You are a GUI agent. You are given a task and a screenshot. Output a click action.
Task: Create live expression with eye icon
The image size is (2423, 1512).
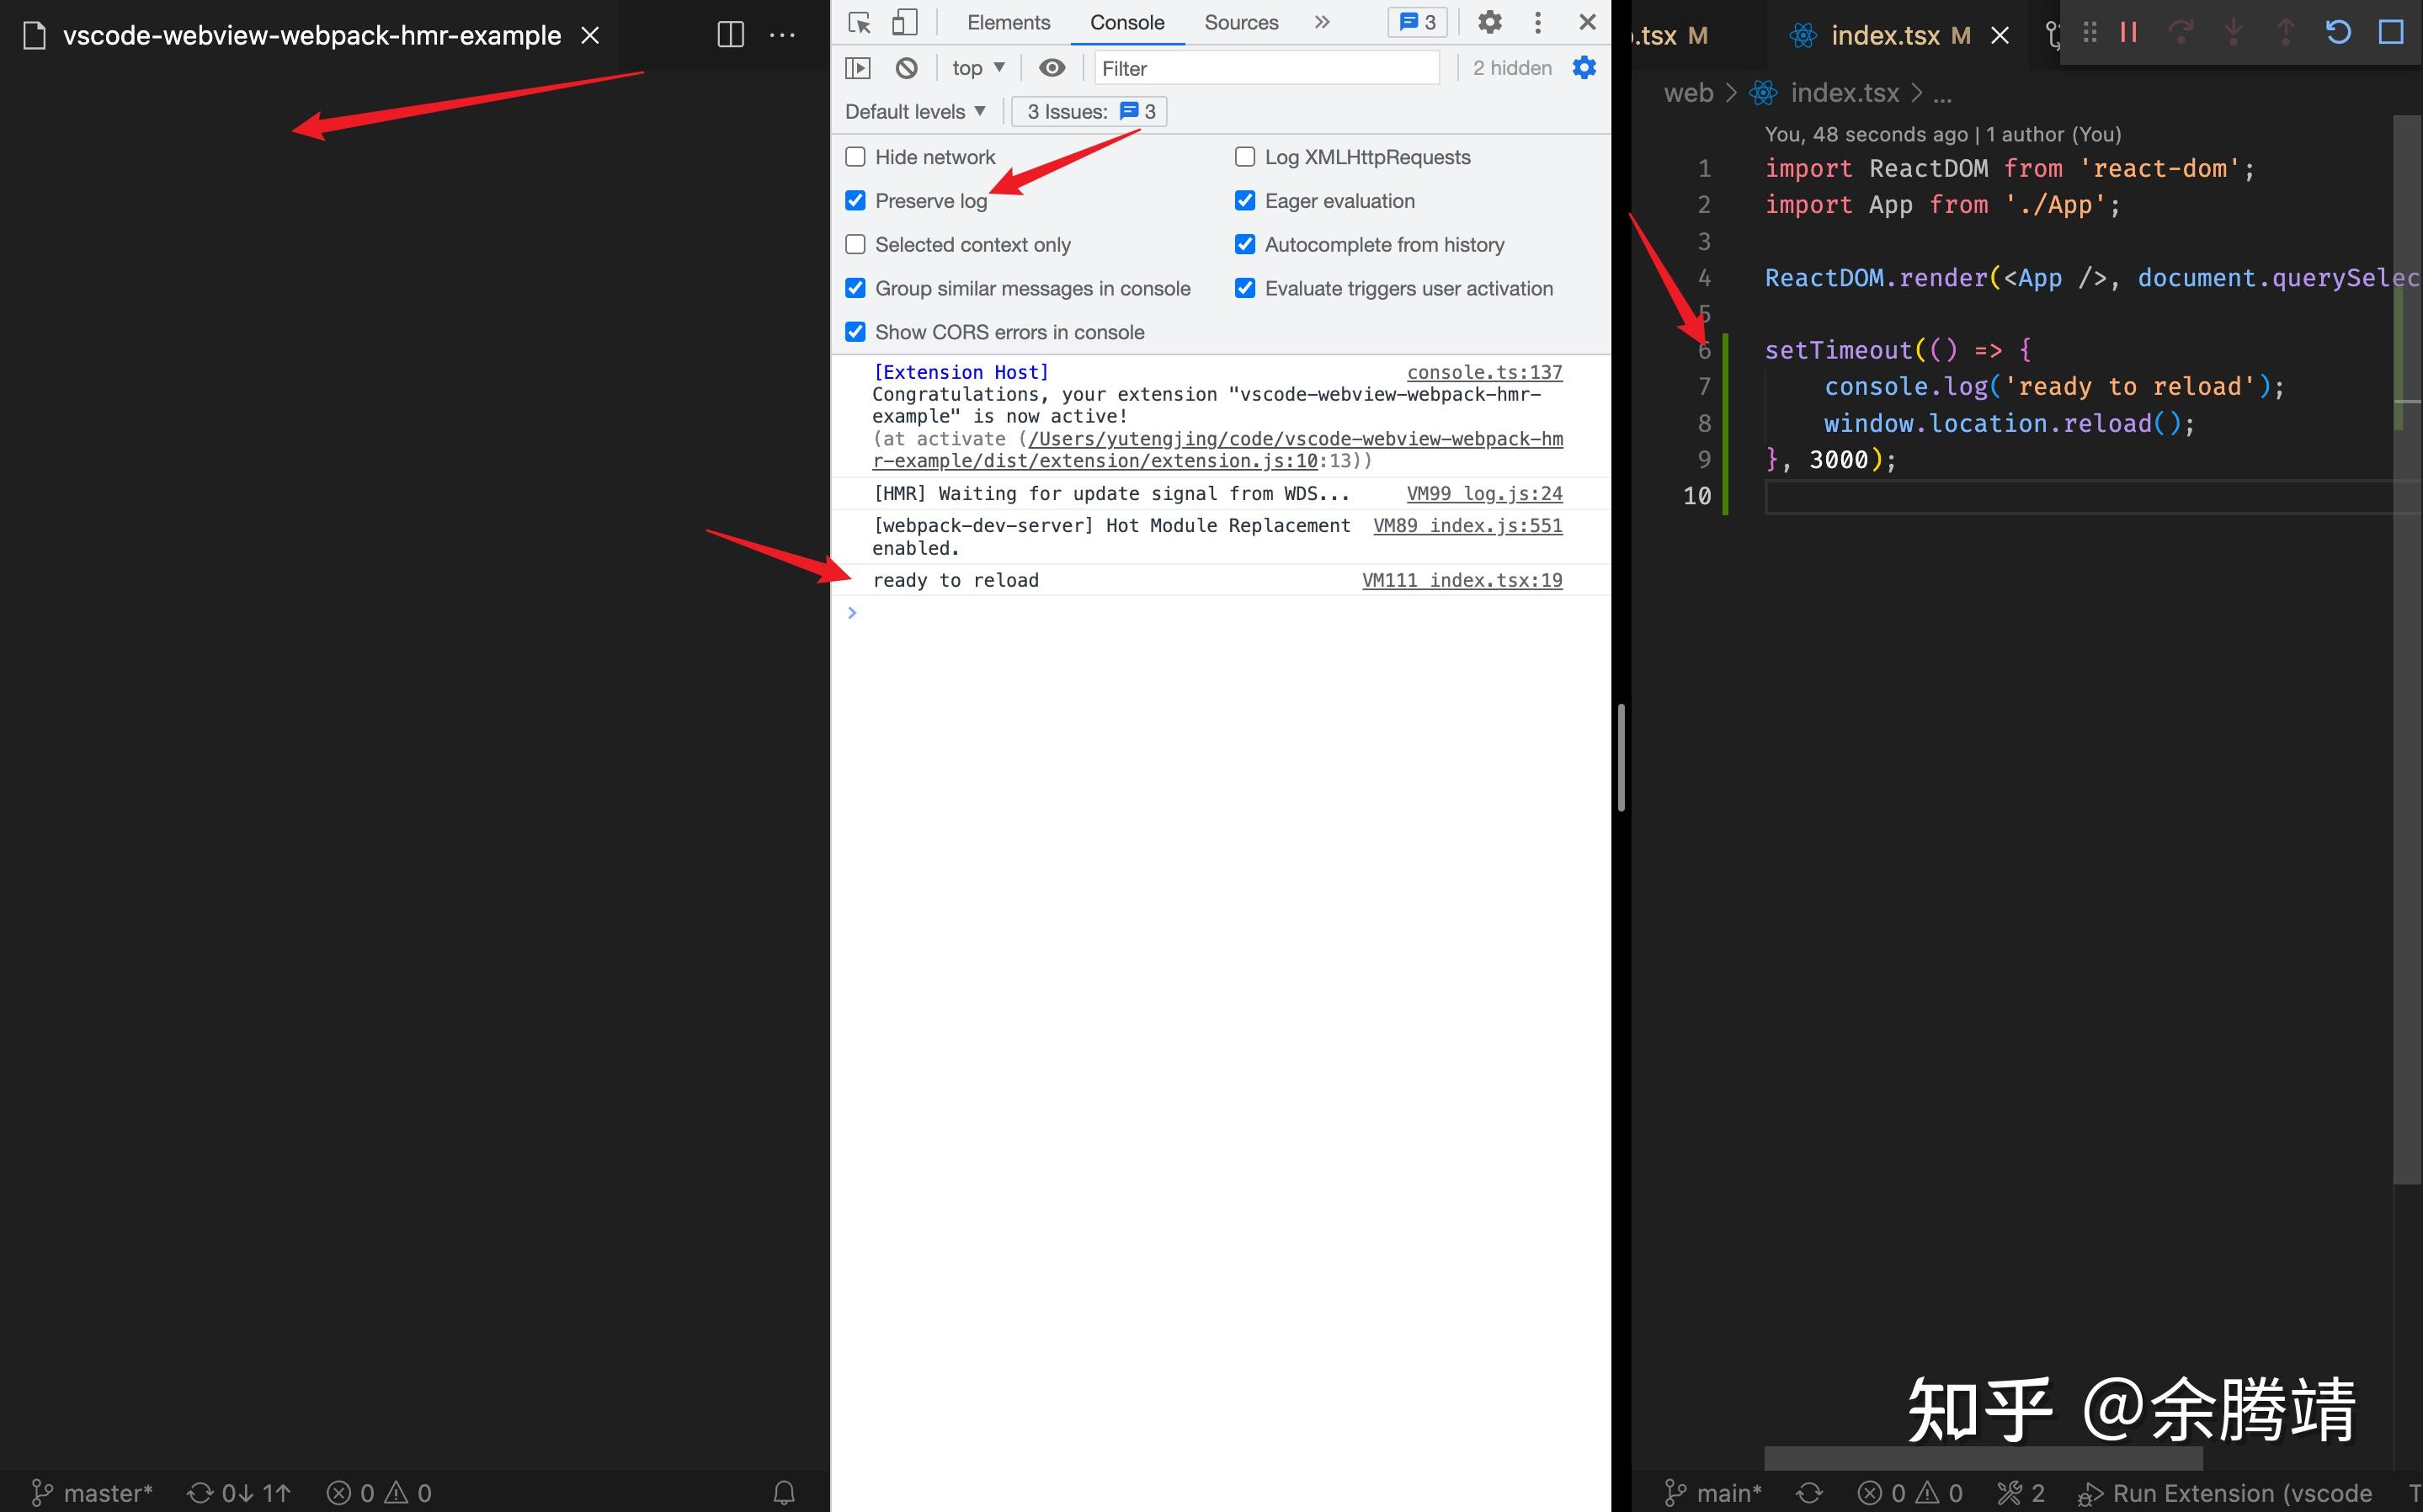click(x=1052, y=68)
